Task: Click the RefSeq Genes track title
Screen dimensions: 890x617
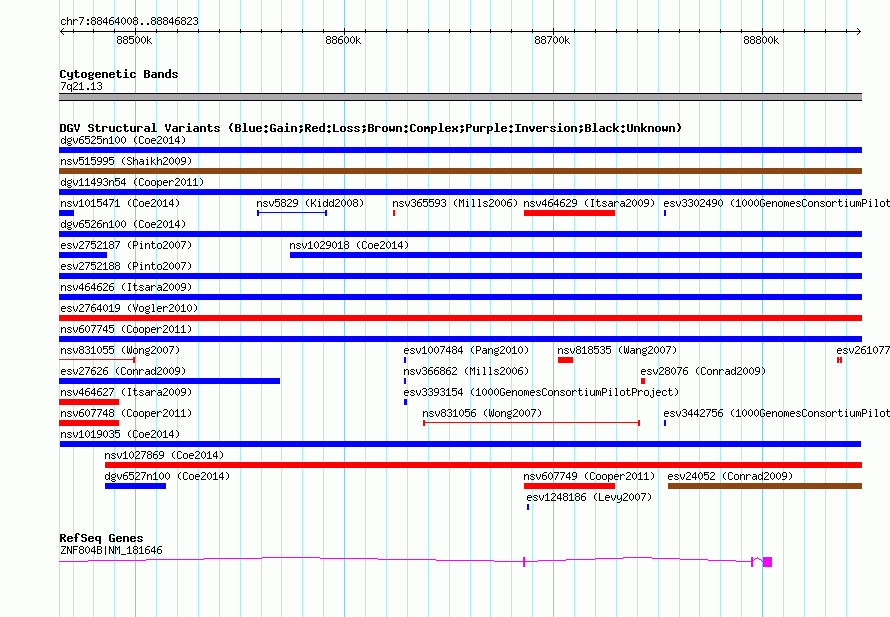Action: [101, 538]
